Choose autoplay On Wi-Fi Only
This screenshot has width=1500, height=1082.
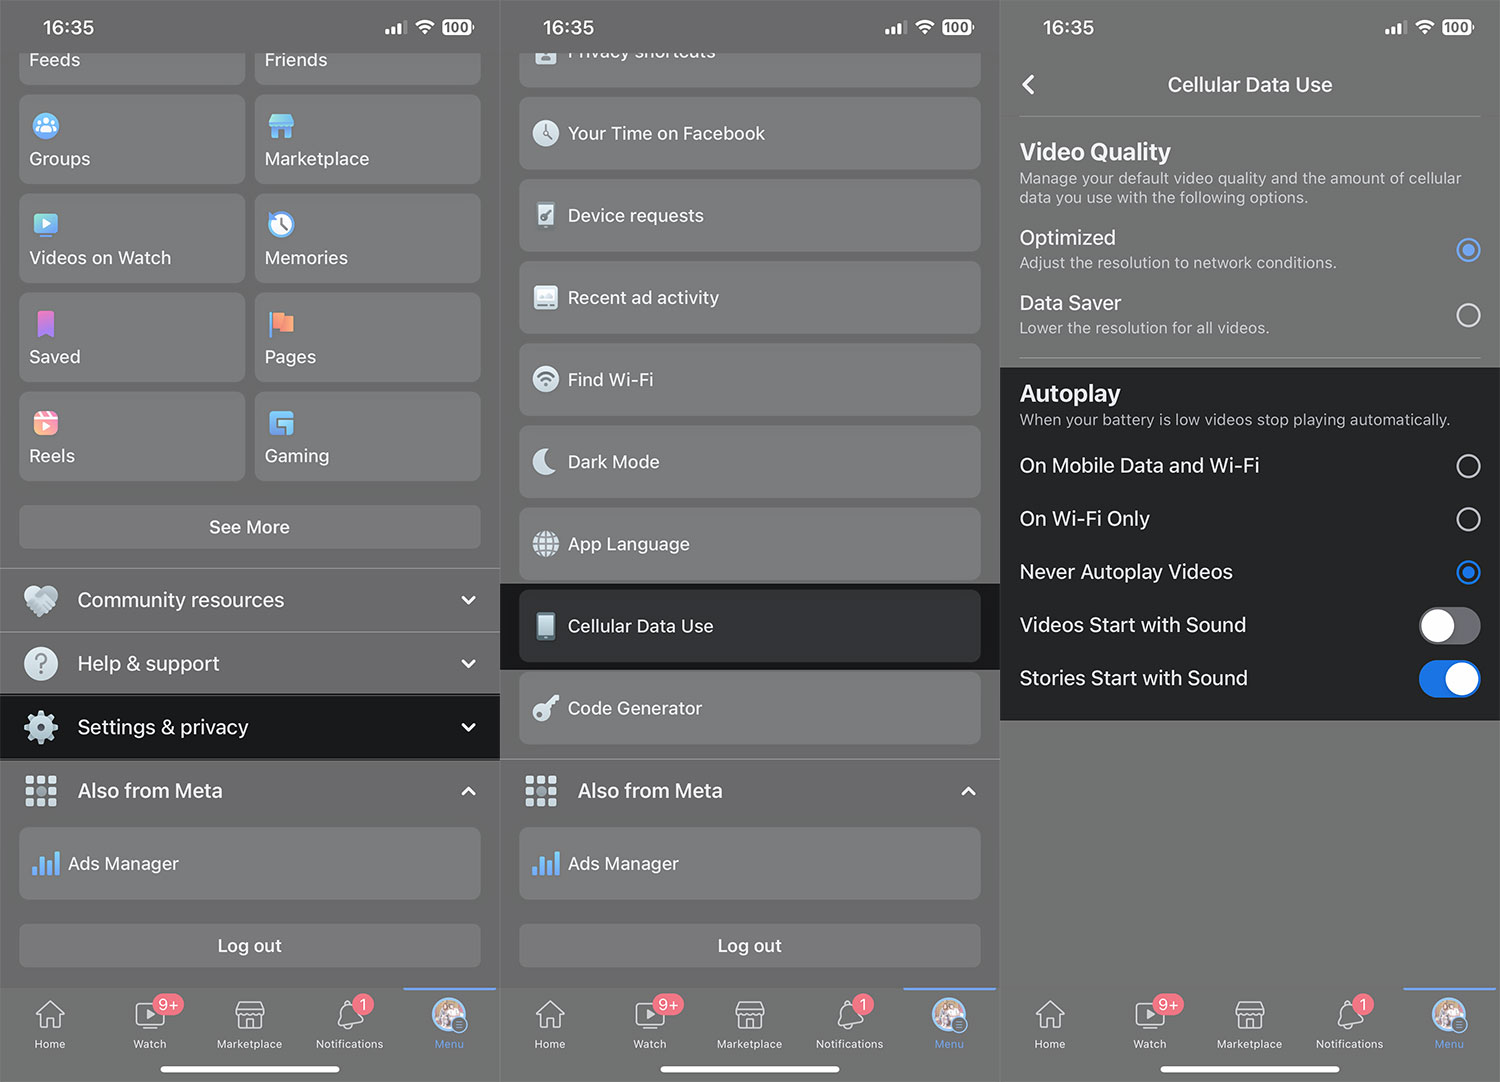(x=1467, y=519)
